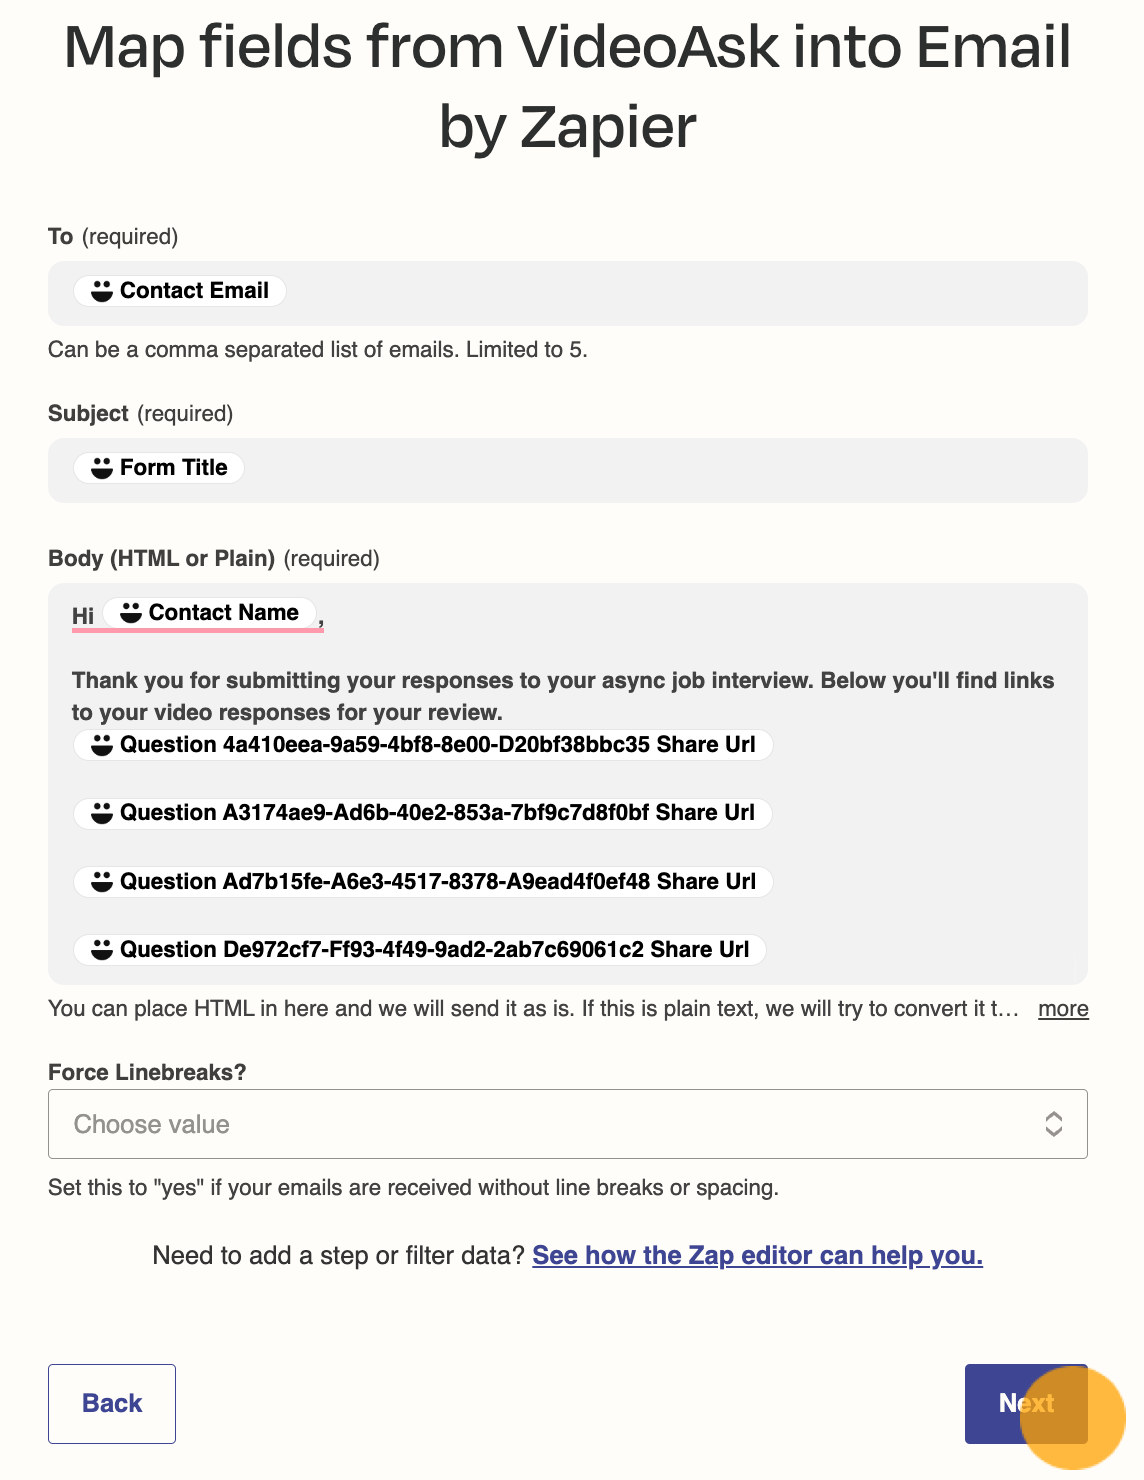Click the icon of Question A3174ae9 Share Url
This screenshot has width=1144, height=1480.
point(102,813)
